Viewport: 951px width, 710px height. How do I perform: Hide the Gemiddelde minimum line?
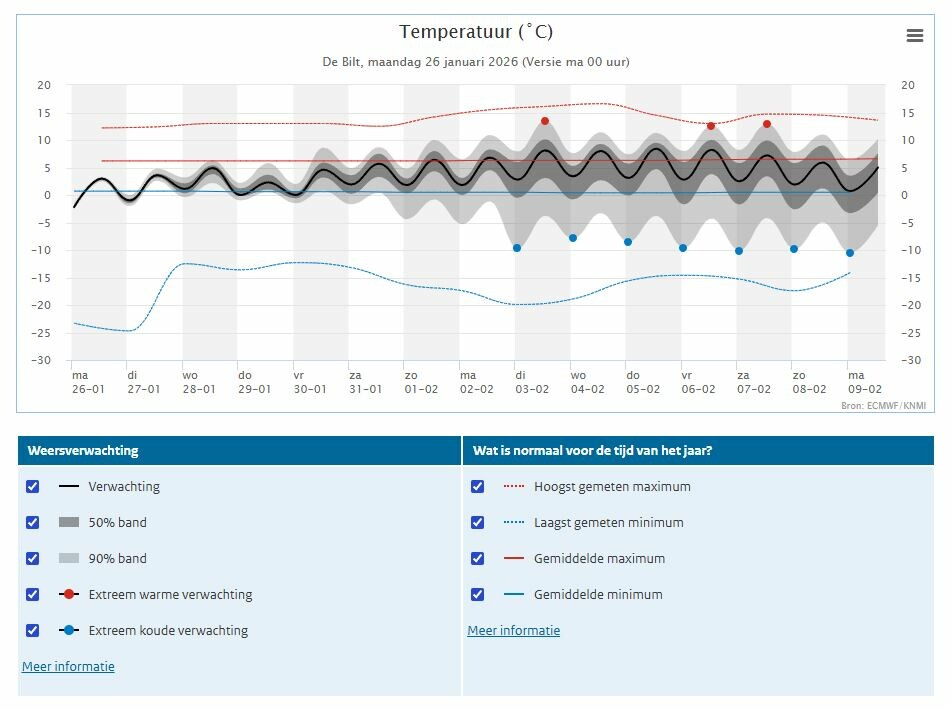[x=478, y=594]
